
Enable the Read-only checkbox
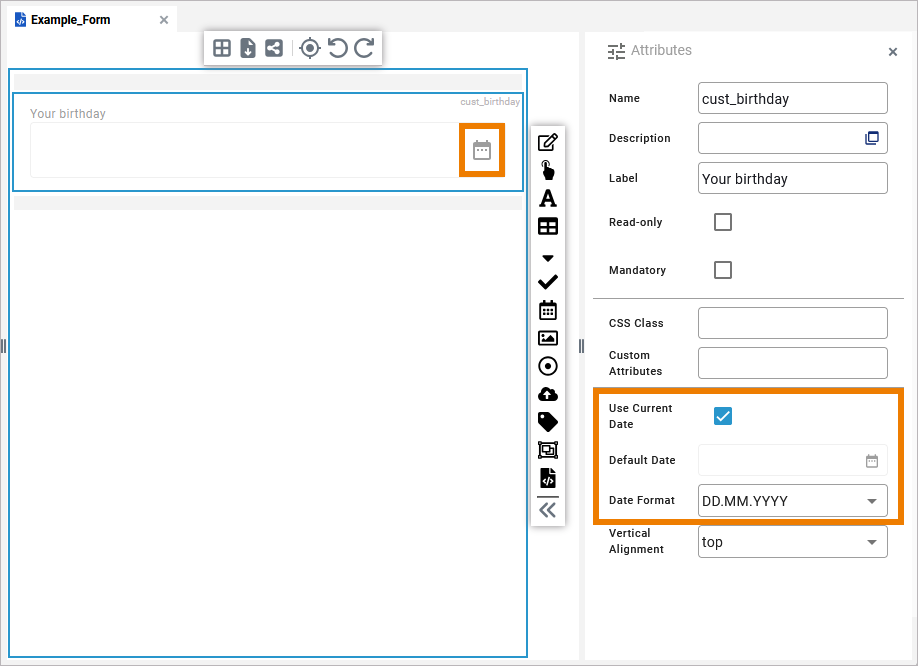click(x=723, y=222)
